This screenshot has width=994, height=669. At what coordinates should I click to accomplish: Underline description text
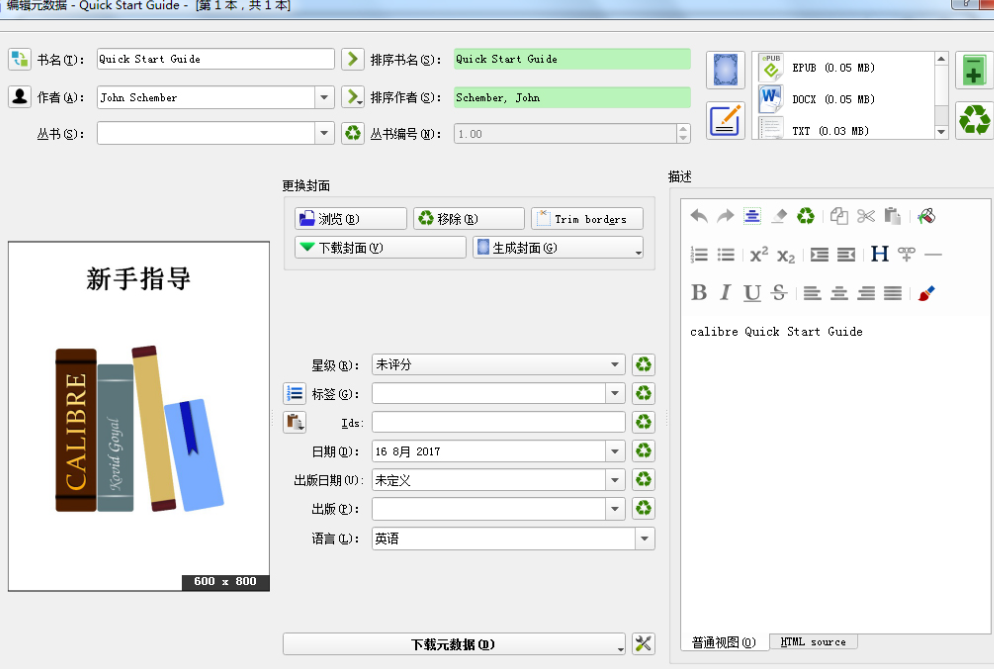[752, 293]
